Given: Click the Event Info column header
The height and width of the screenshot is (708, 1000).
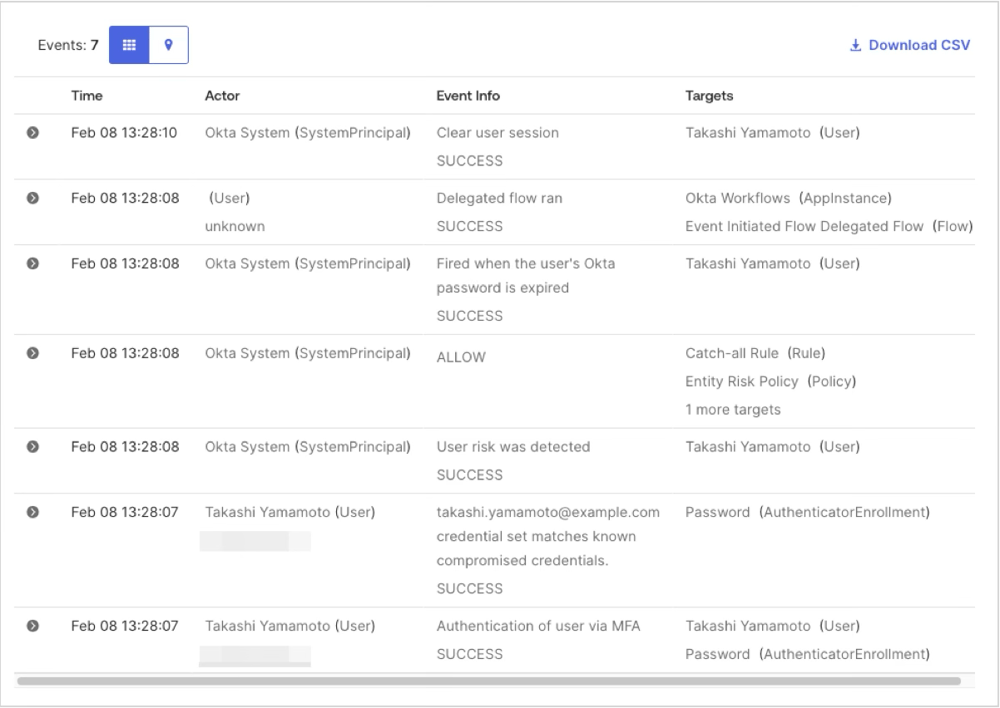Looking at the screenshot, I should pos(468,95).
